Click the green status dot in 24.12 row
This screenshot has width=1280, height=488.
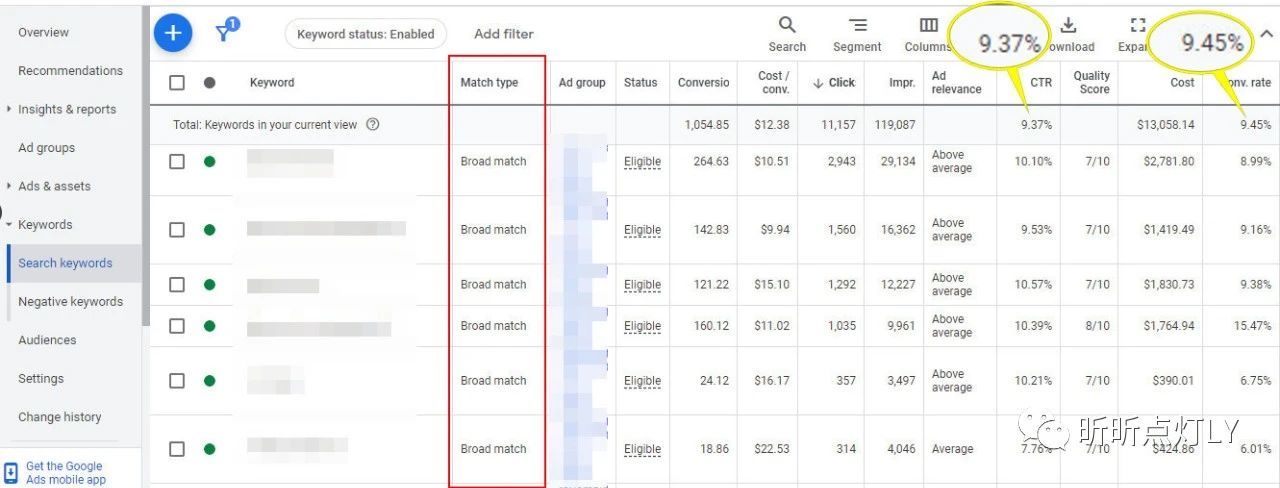pyautogui.click(x=209, y=381)
